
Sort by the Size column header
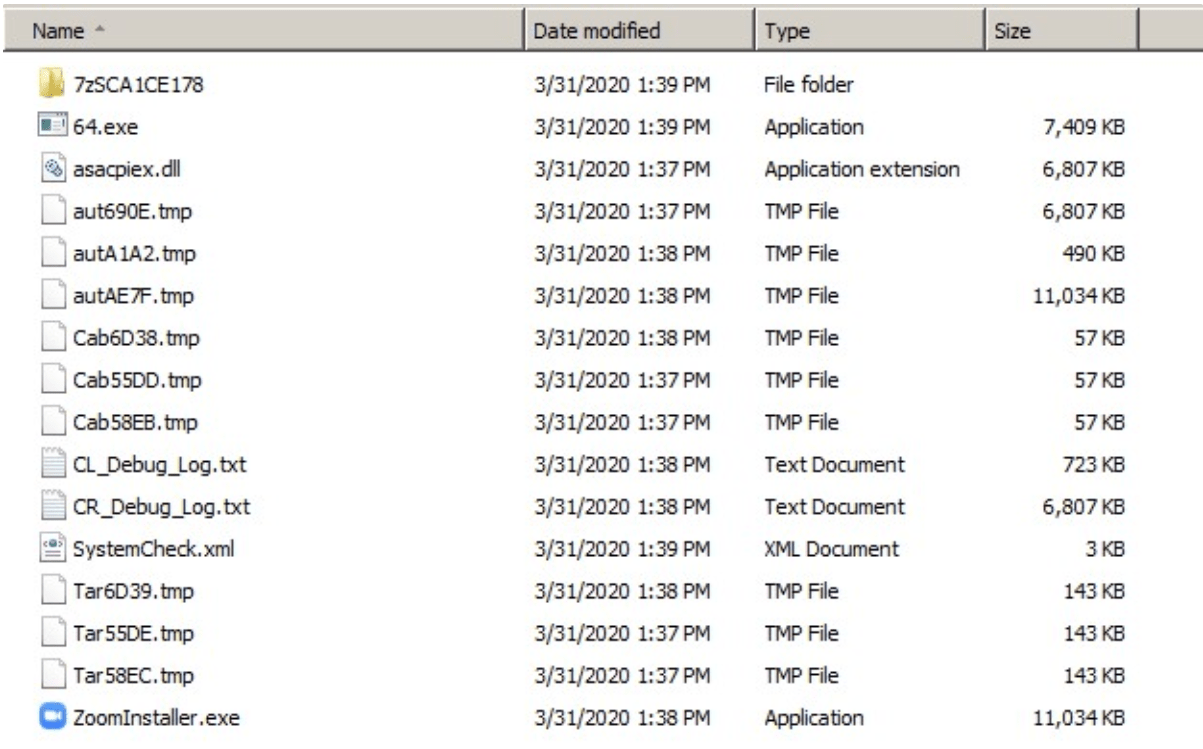[1062, 31]
